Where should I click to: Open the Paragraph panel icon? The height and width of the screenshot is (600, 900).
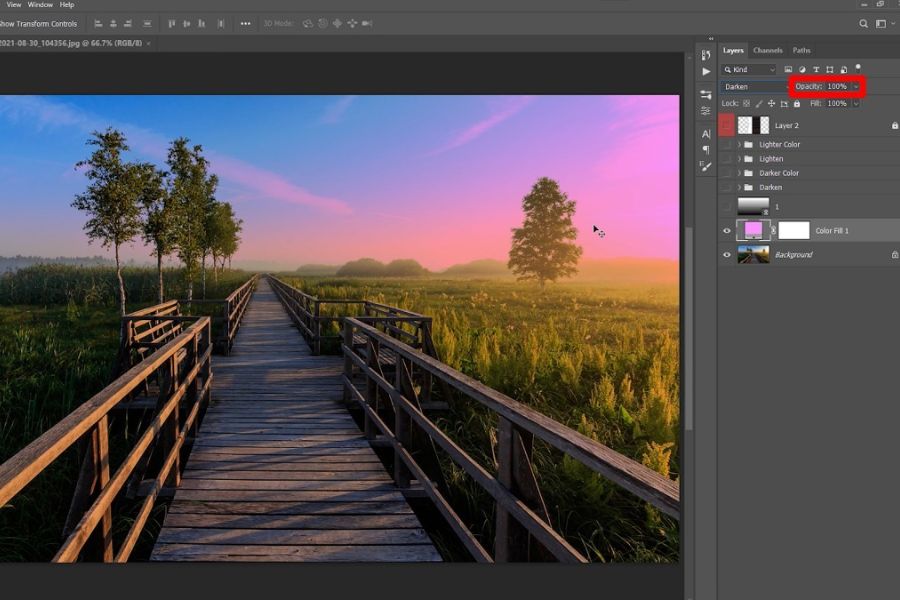coord(706,150)
